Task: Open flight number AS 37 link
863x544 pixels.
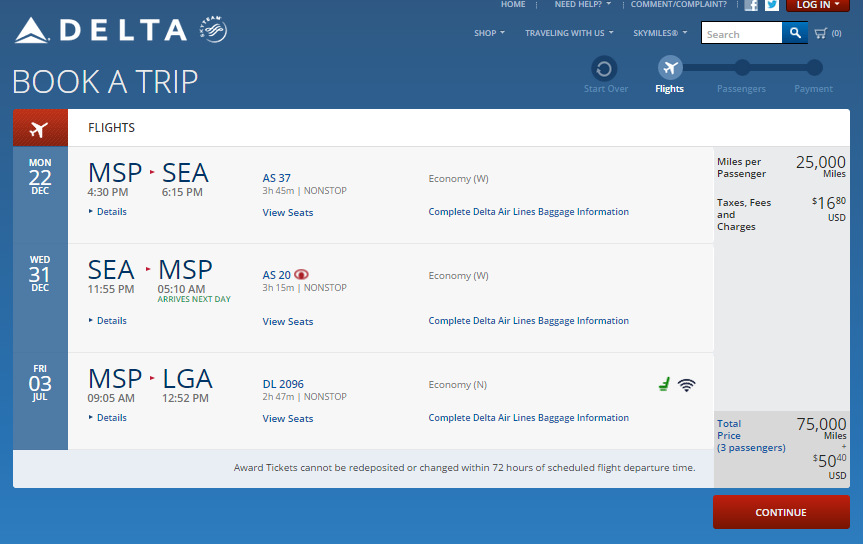Action: tap(276, 178)
